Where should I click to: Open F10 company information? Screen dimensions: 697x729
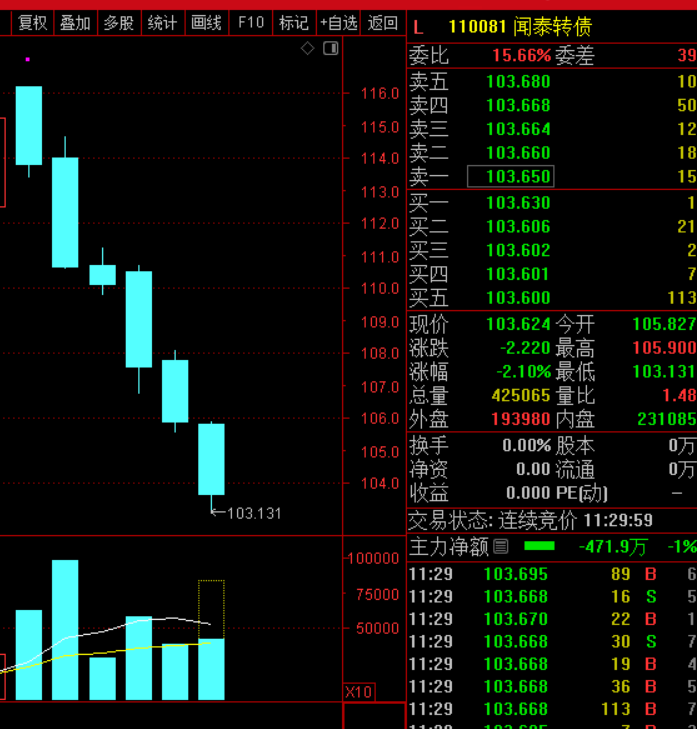click(x=250, y=22)
